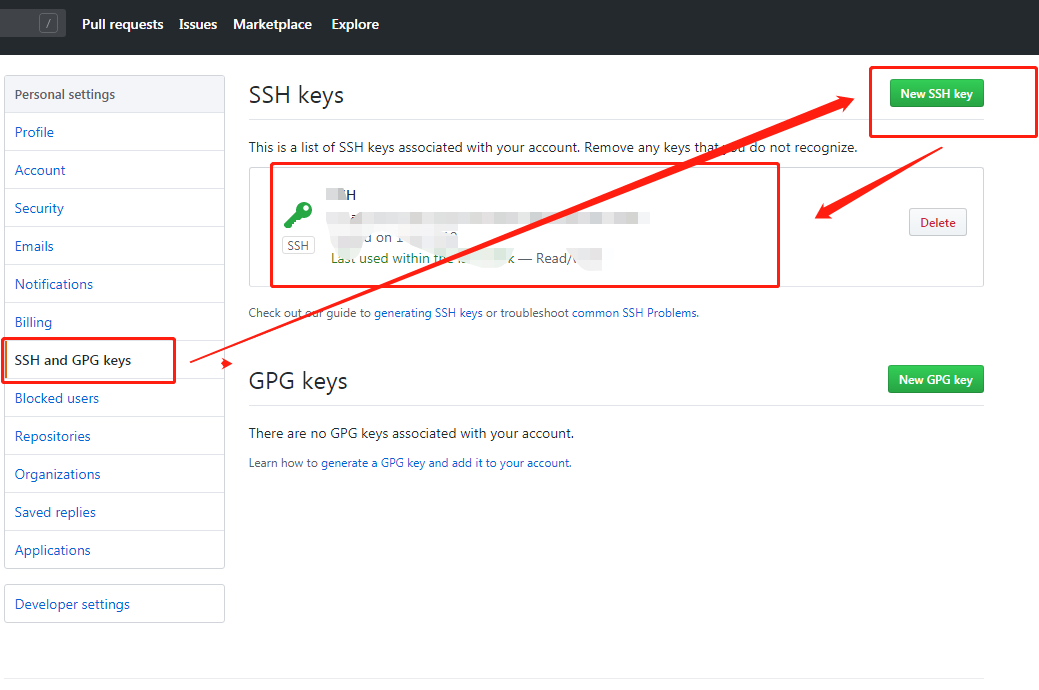Delete the listed SSH key
The image size is (1039, 690).
(938, 223)
